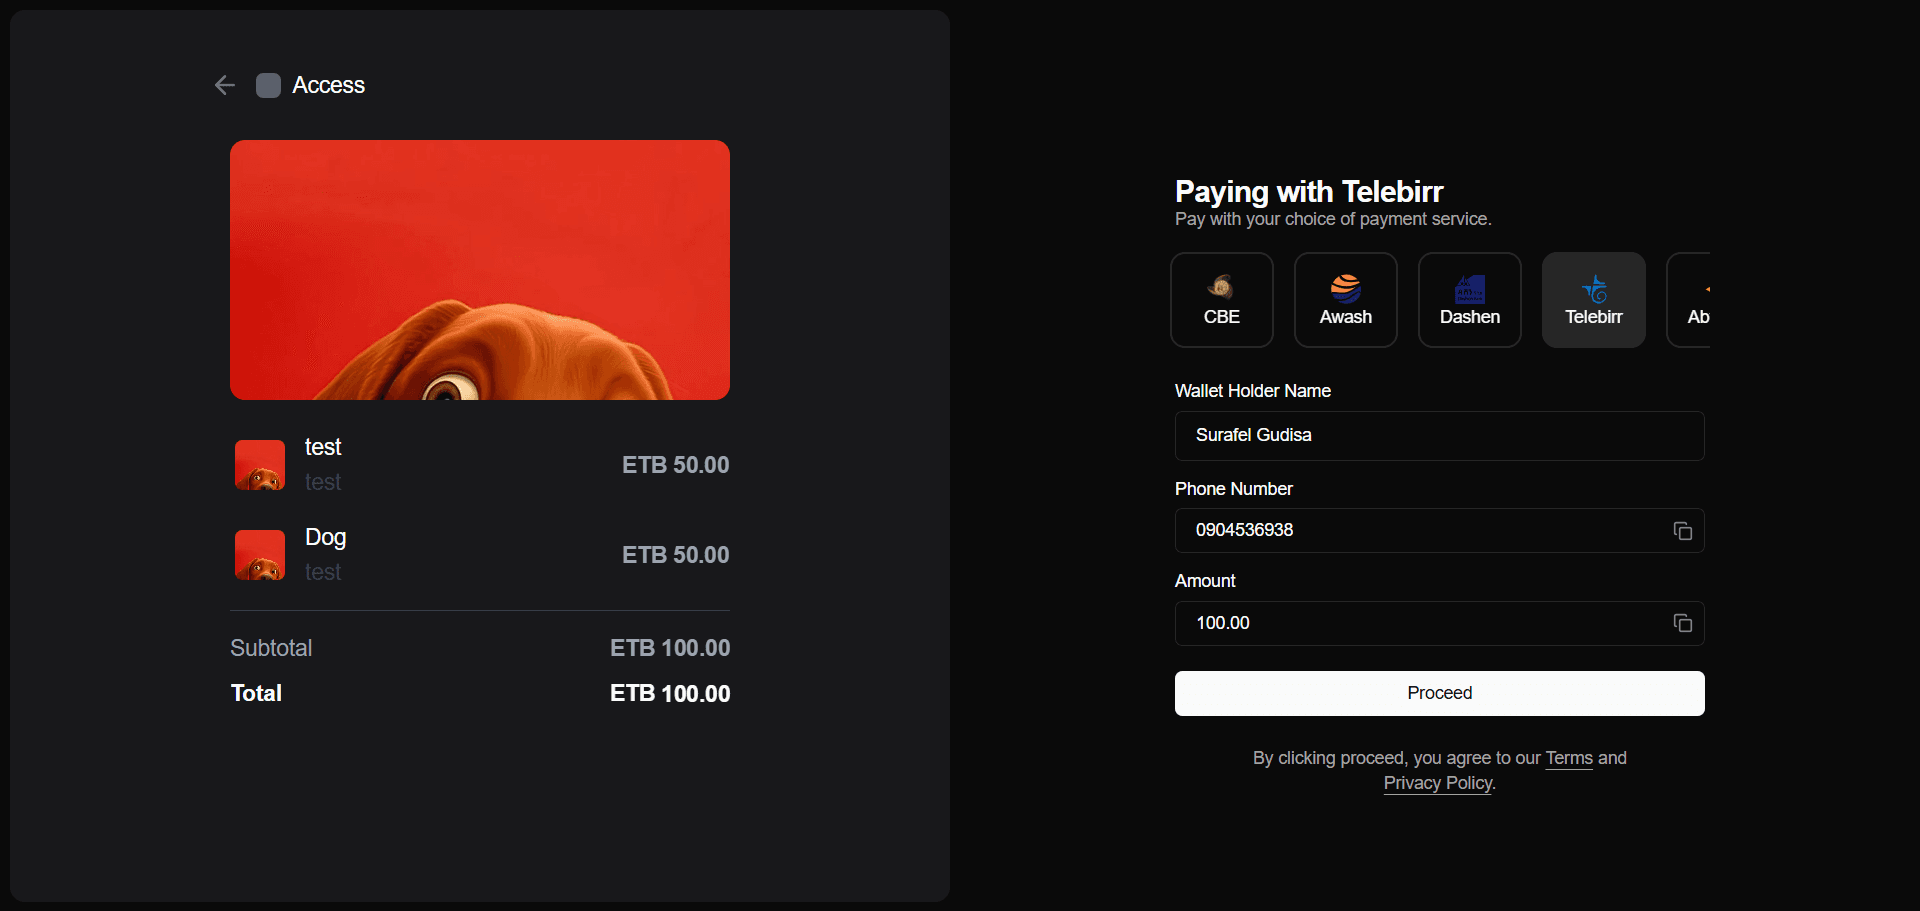
Task: Click the CBE bank logo icon
Action: (x=1221, y=287)
